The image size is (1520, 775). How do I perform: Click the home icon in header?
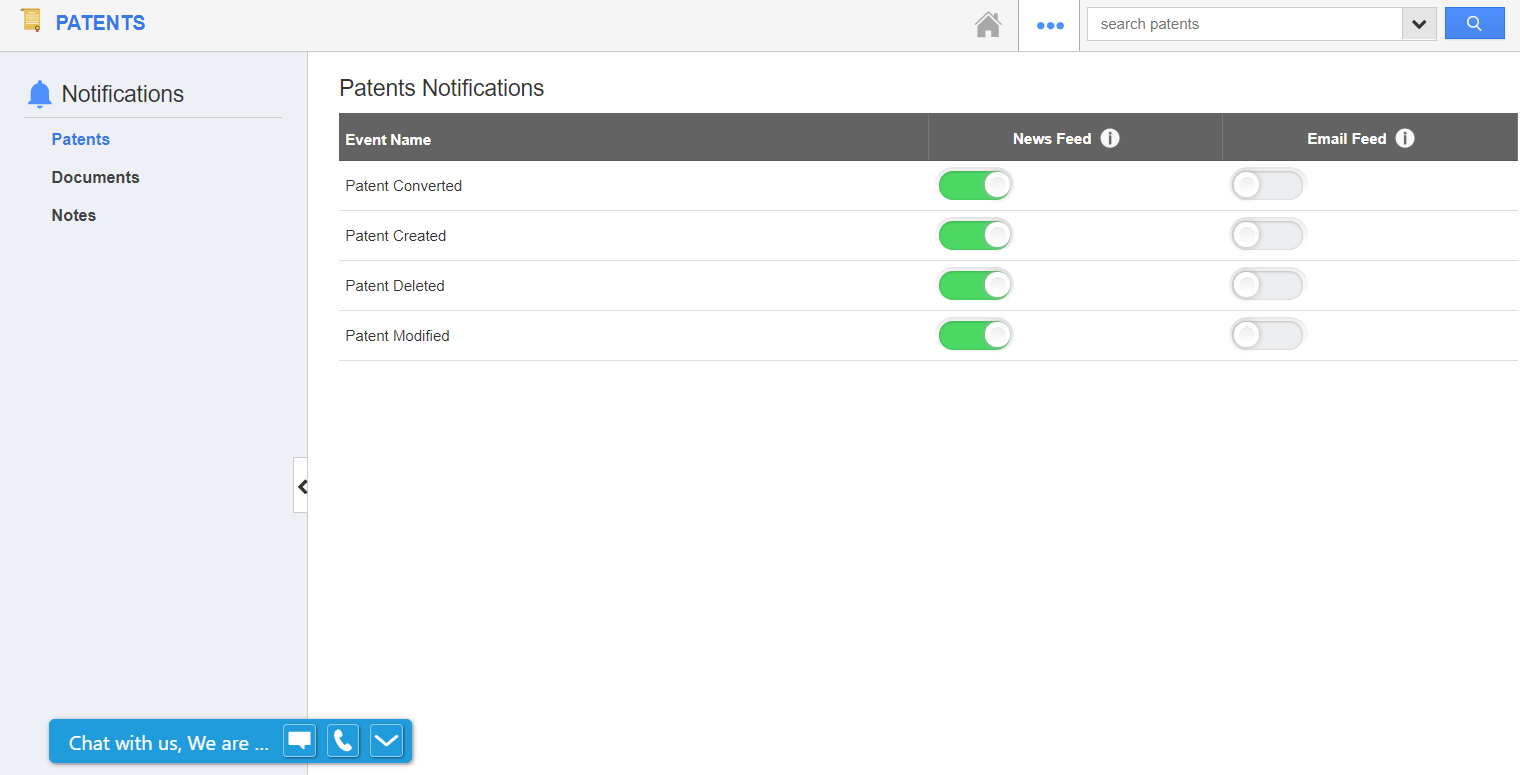pos(988,25)
